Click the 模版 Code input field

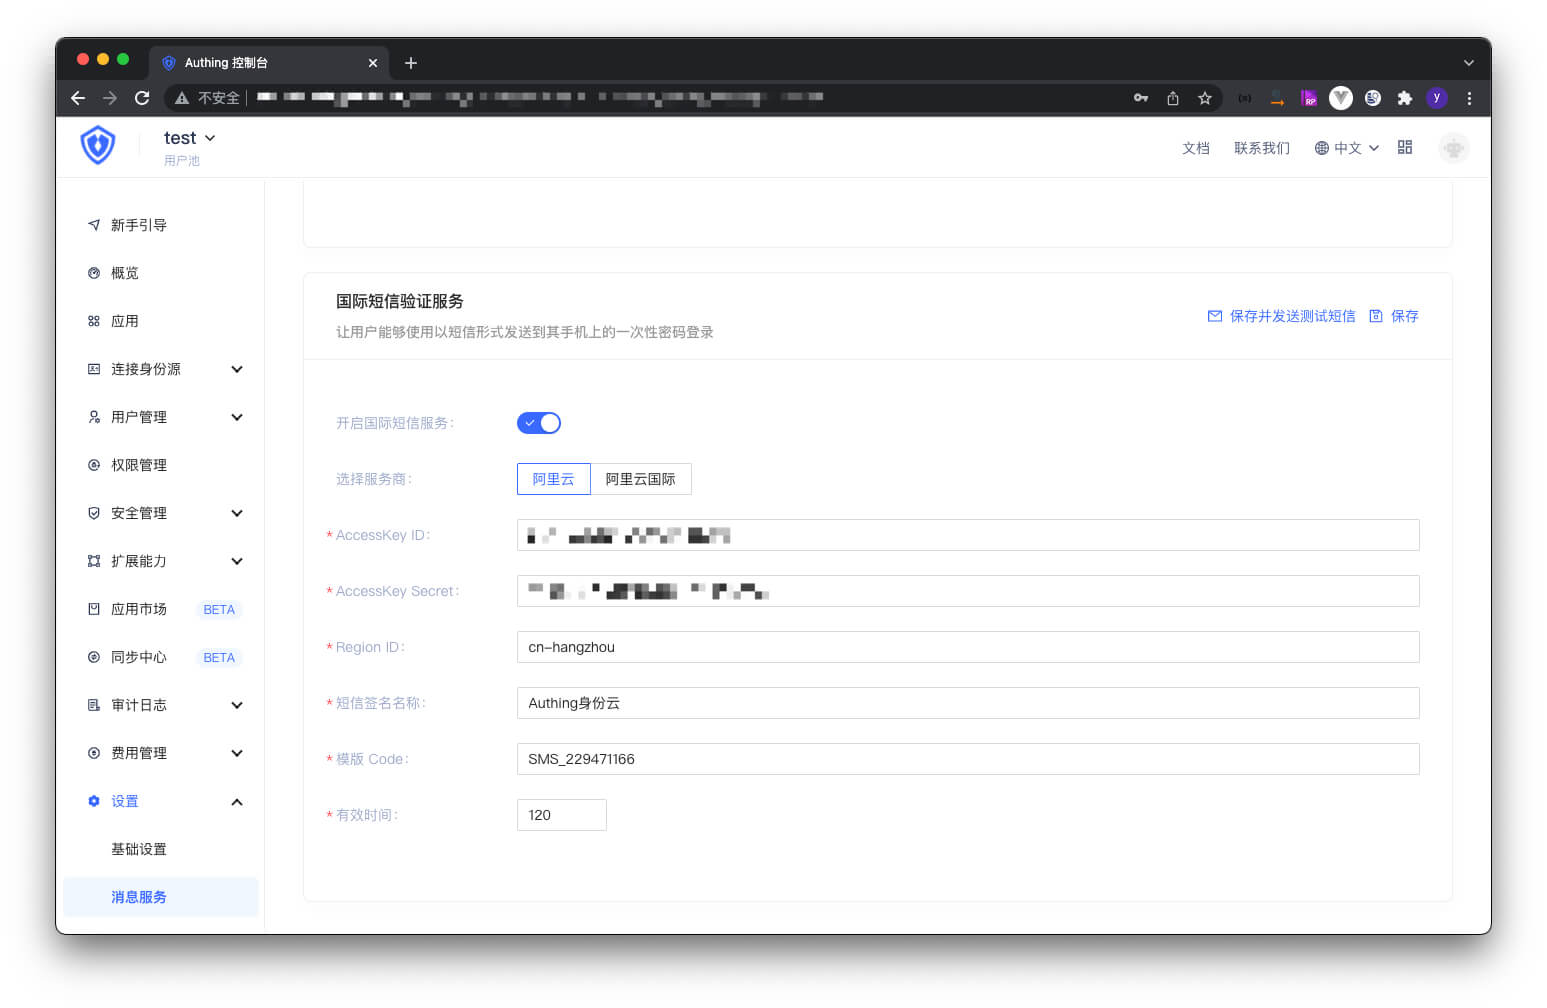click(x=967, y=759)
